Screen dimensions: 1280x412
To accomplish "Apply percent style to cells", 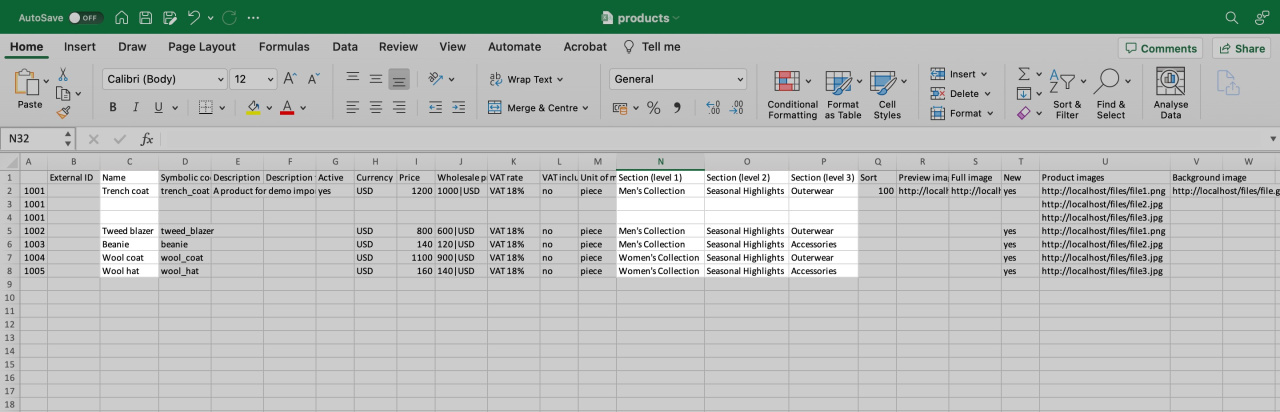I will [654, 108].
